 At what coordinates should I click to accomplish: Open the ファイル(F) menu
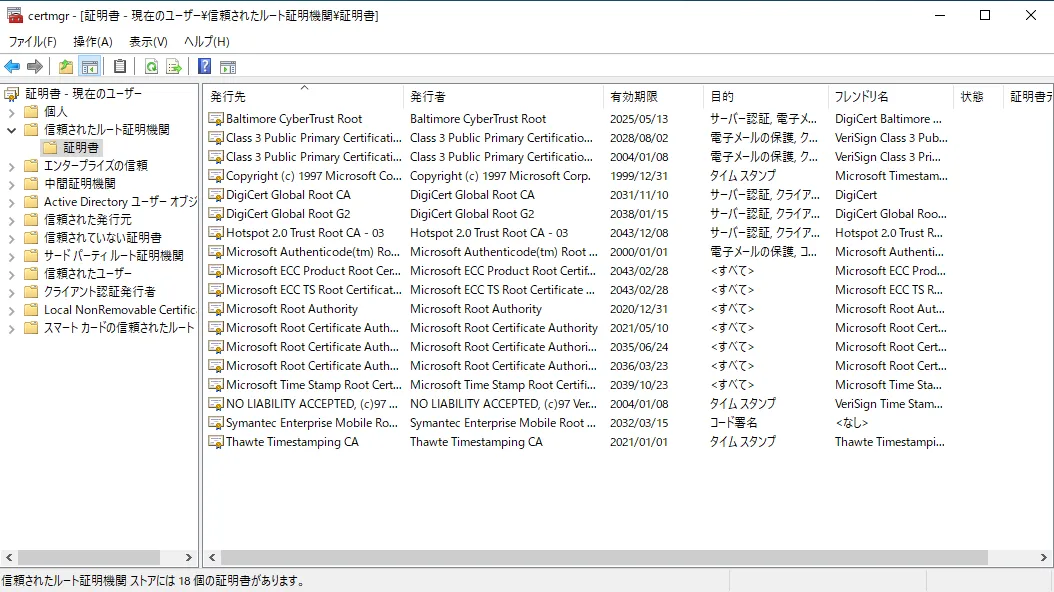pos(32,42)
